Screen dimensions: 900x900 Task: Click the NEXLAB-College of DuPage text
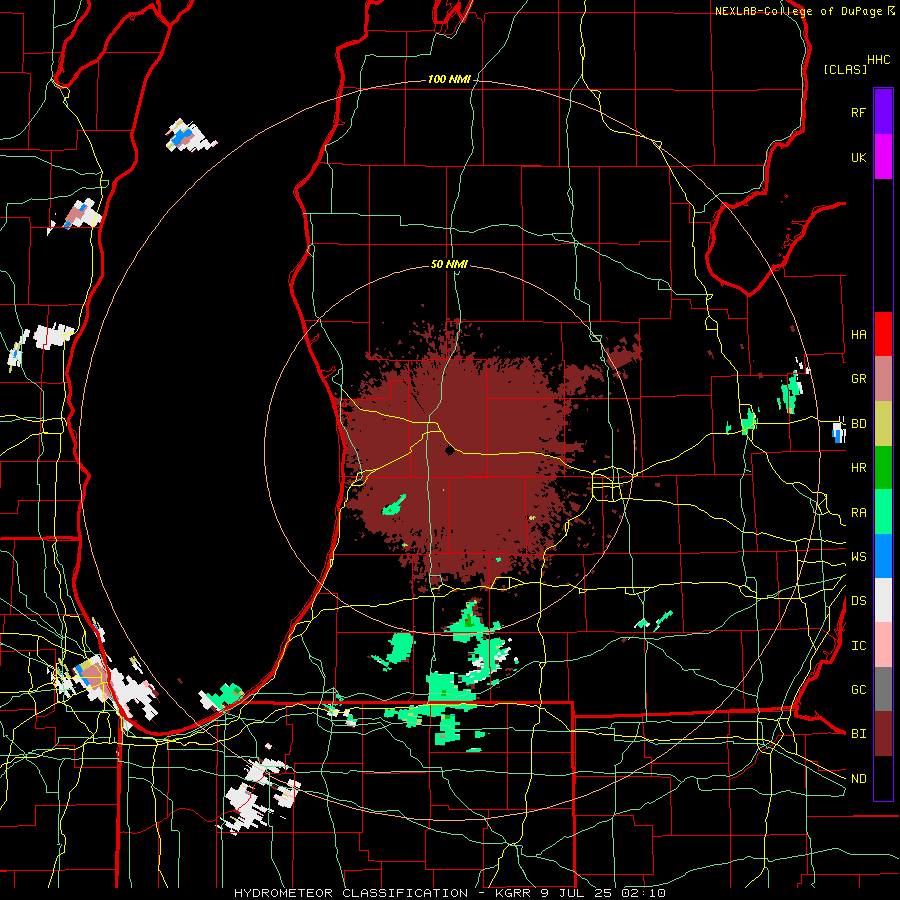point(798,11)
